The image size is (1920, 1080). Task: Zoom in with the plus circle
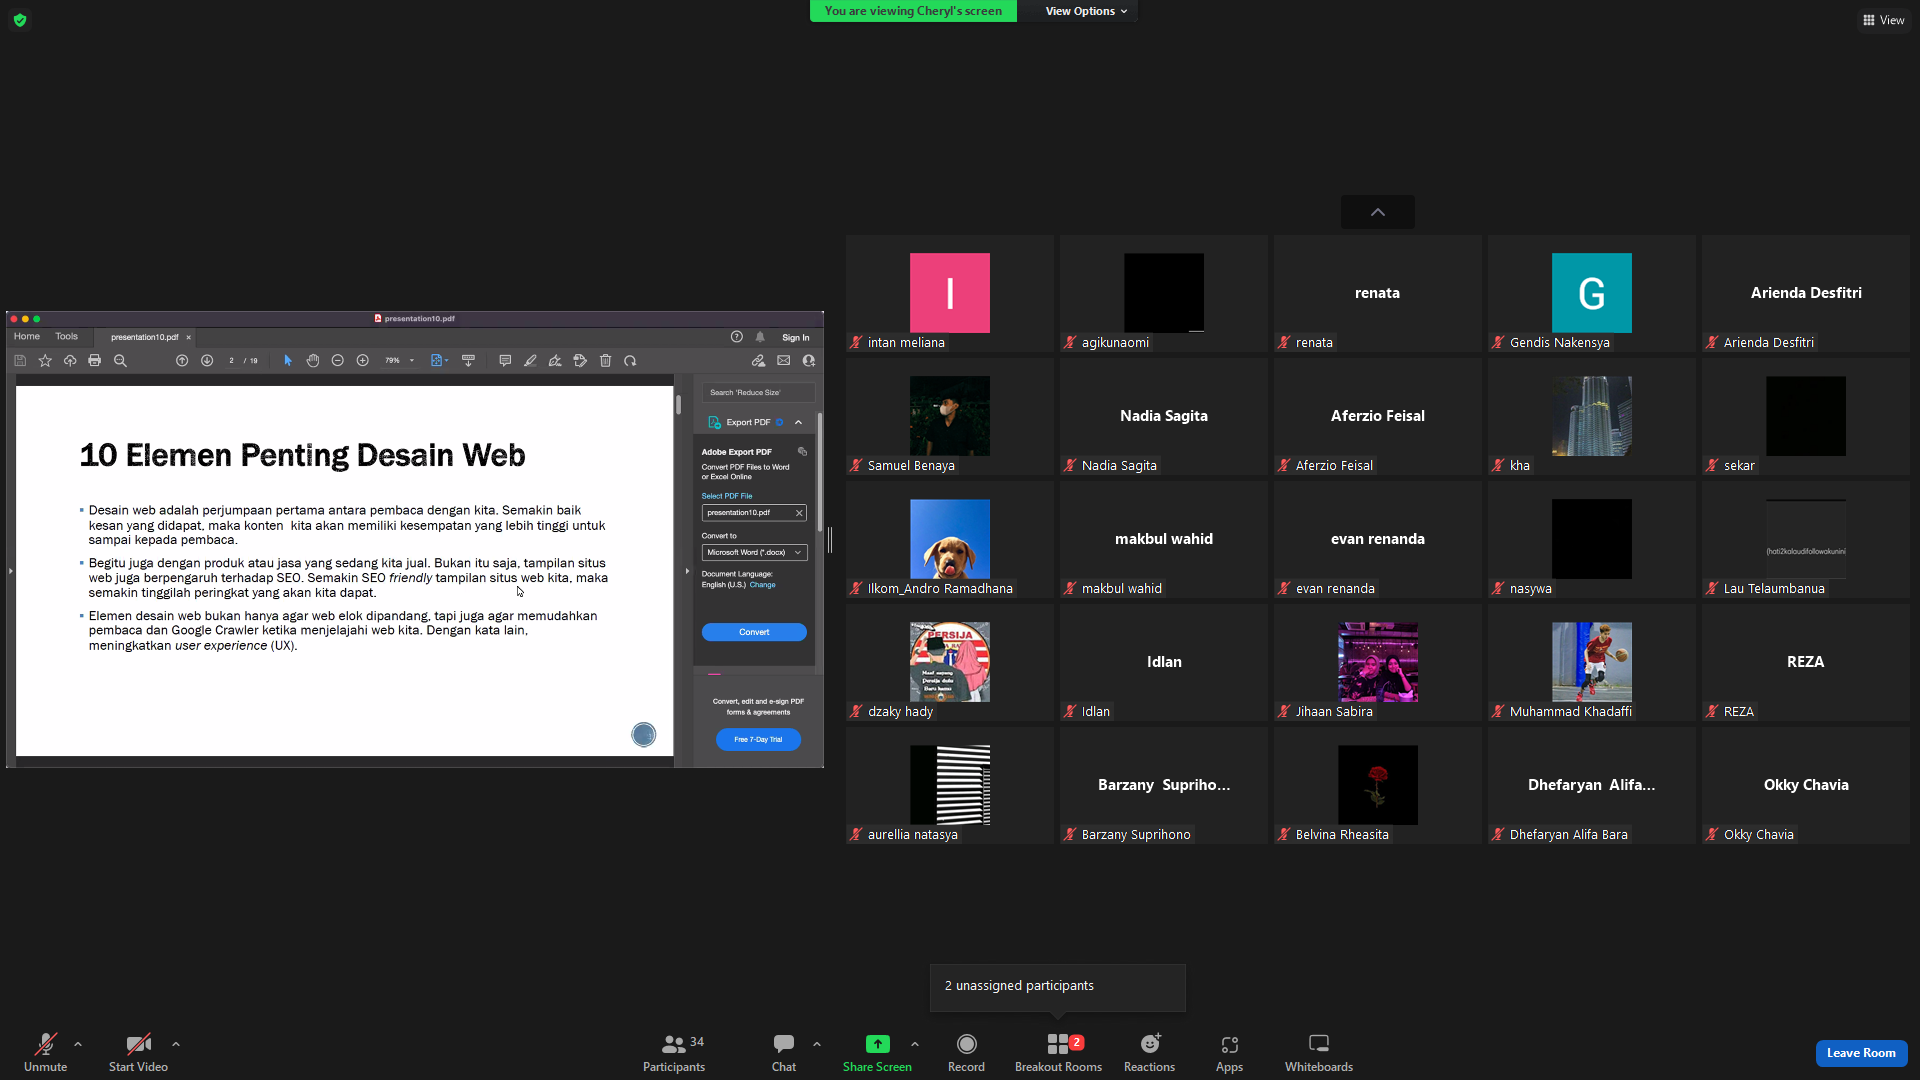(x=363, y=361)
